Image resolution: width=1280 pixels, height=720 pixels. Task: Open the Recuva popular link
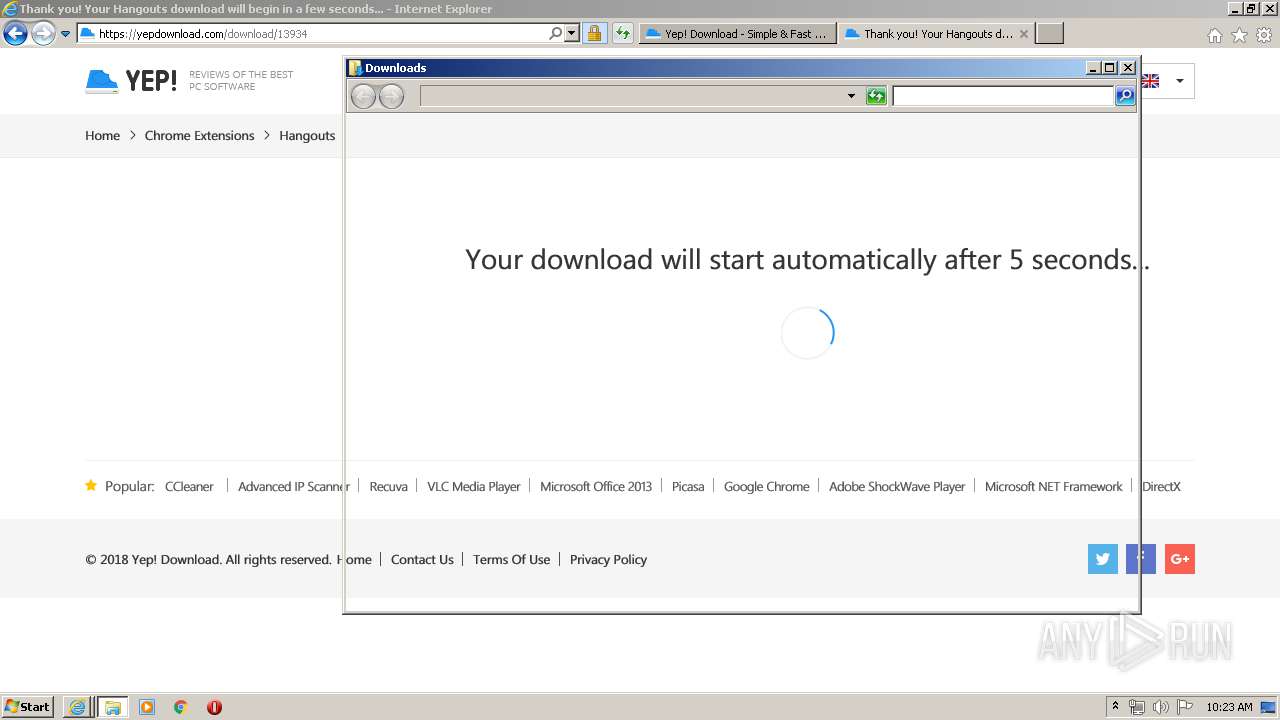(388, 486)
